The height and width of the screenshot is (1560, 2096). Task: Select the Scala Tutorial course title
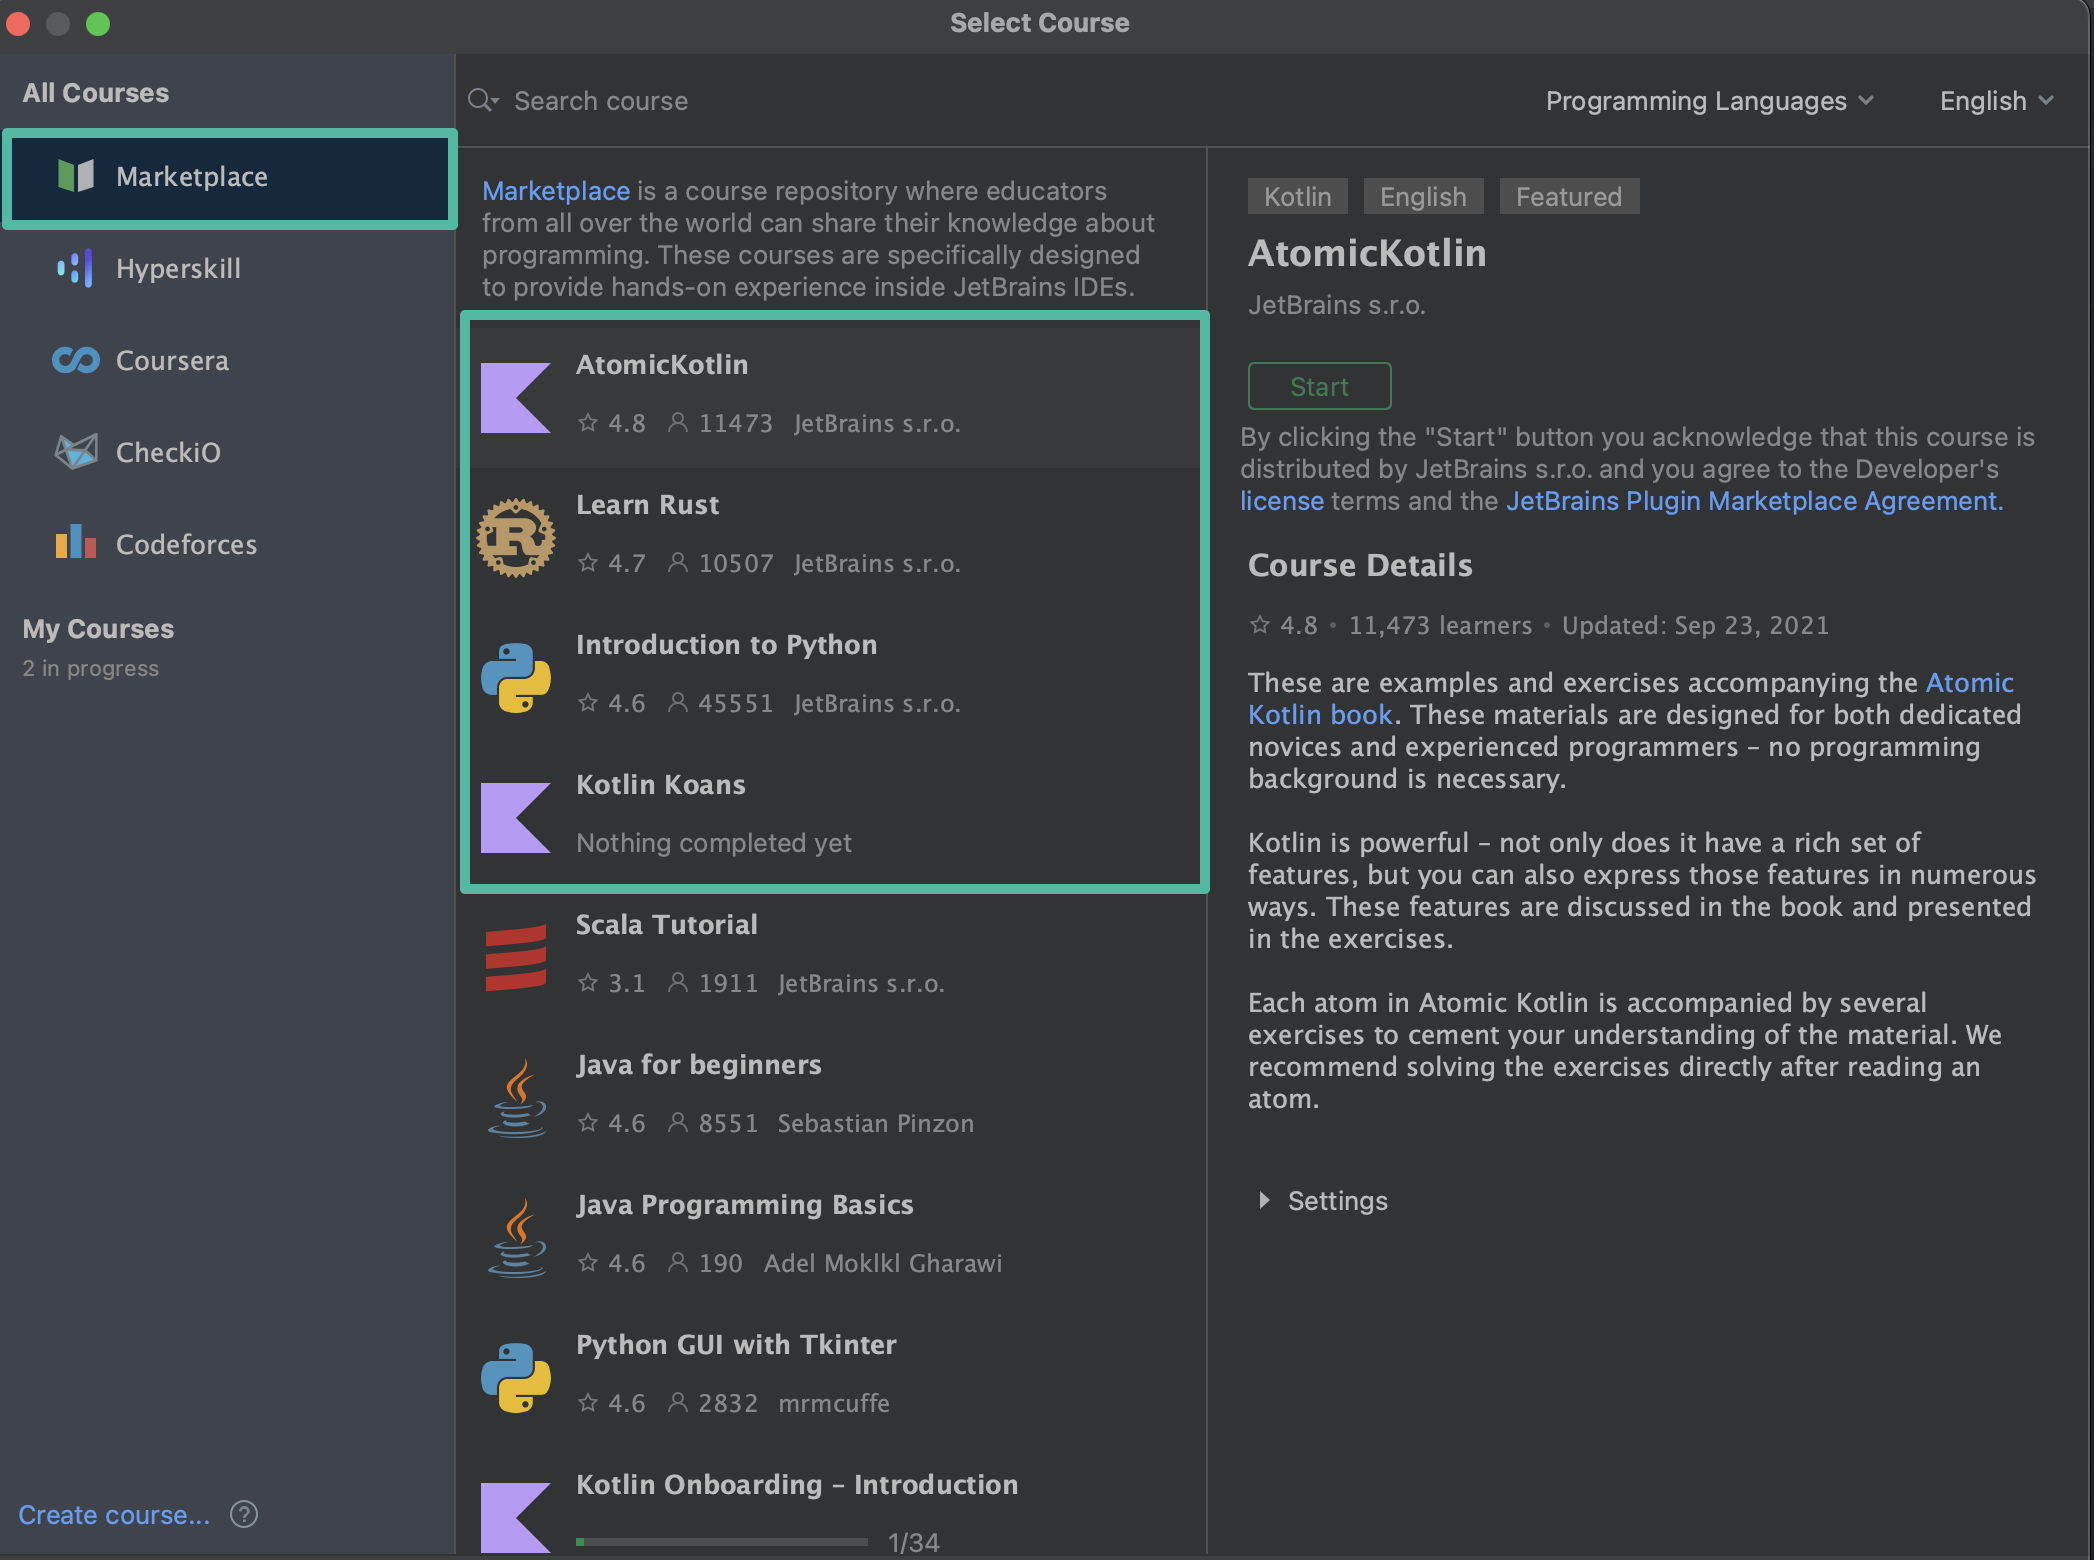coord(666,925)
